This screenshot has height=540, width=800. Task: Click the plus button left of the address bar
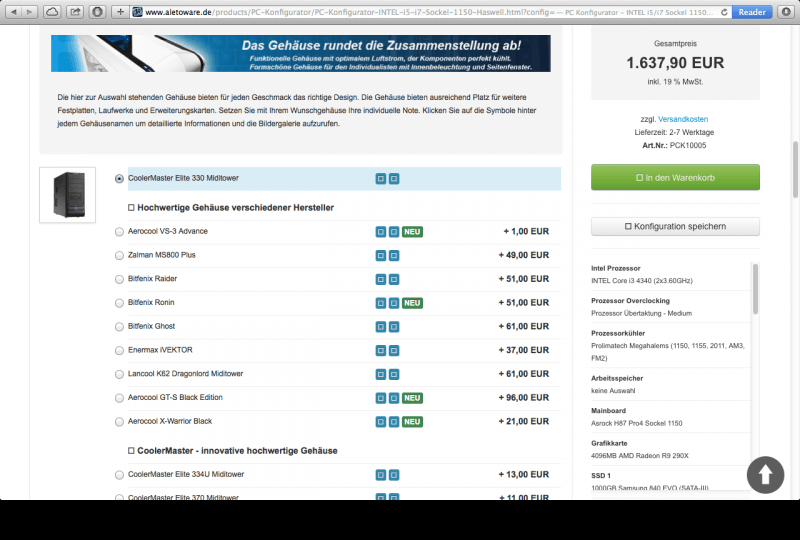[120, 12]
